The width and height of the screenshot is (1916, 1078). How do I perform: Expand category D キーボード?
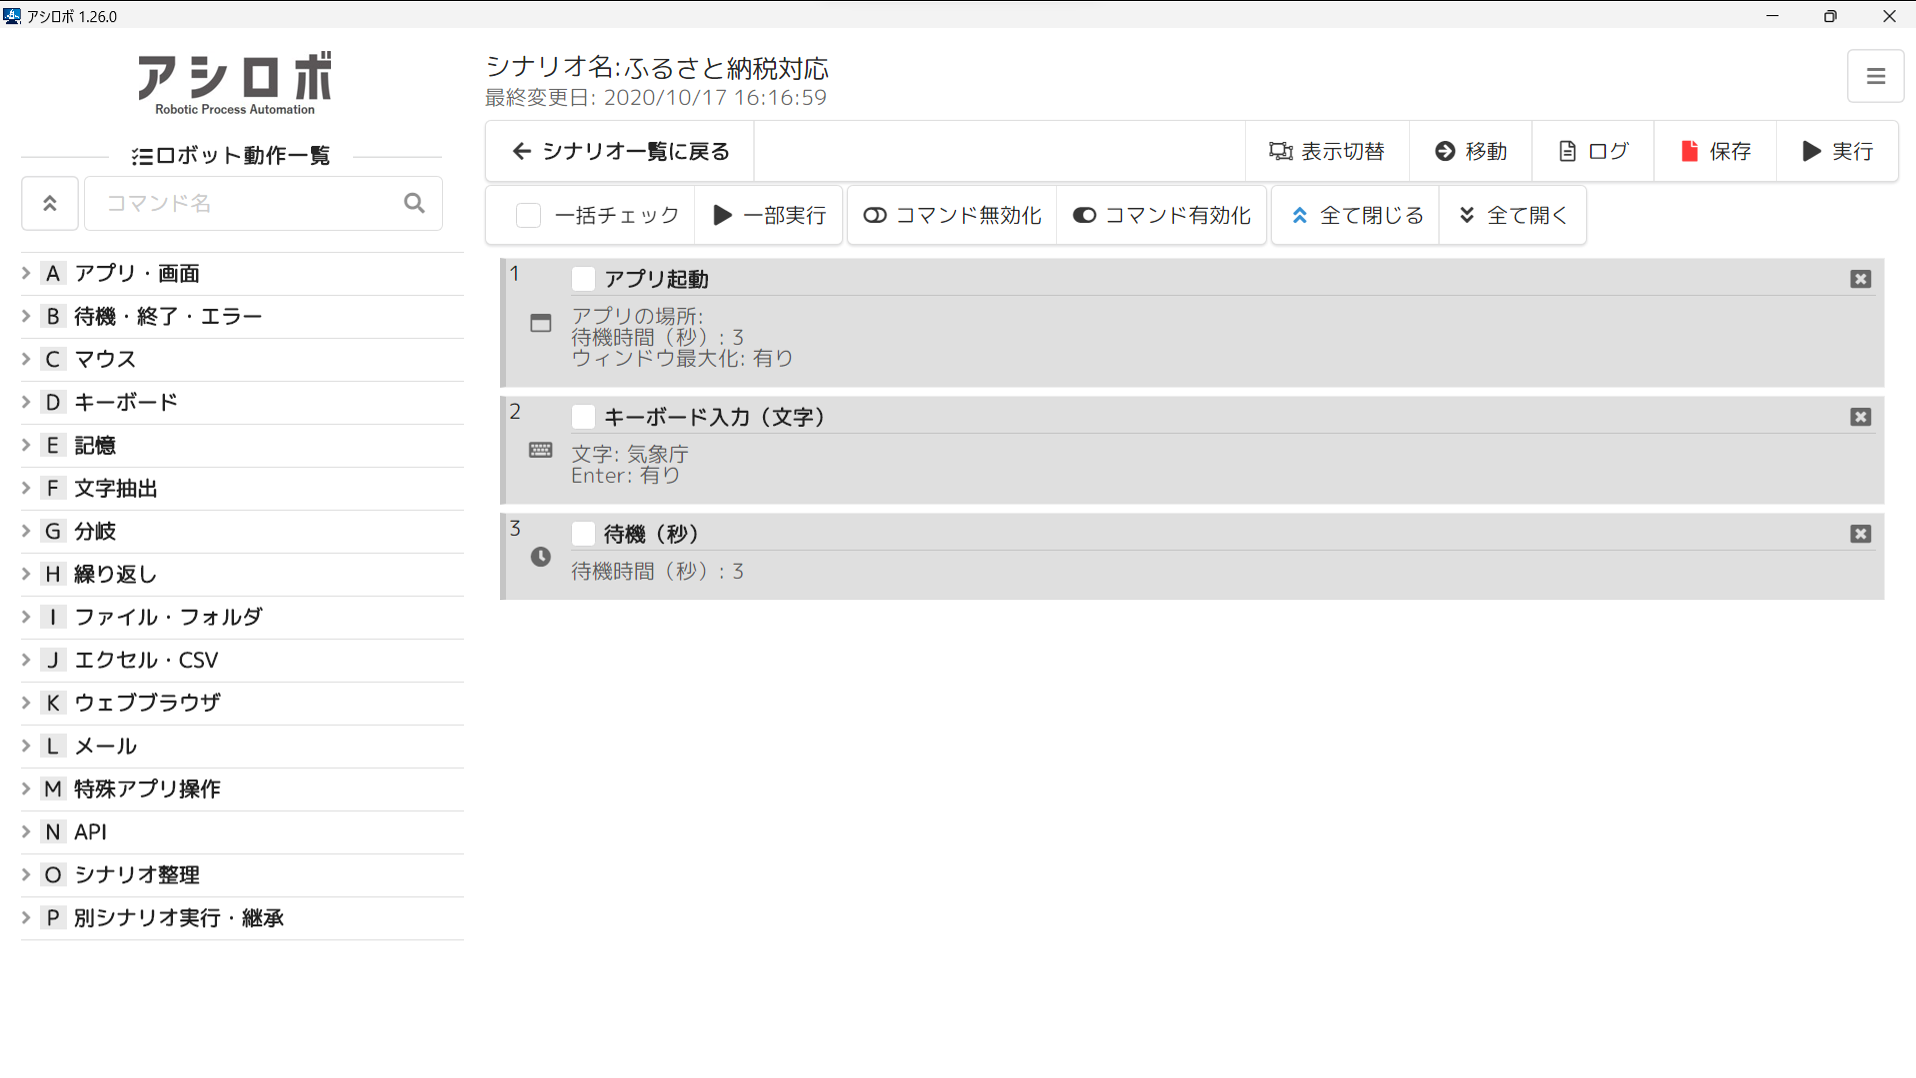pos(242,402)
